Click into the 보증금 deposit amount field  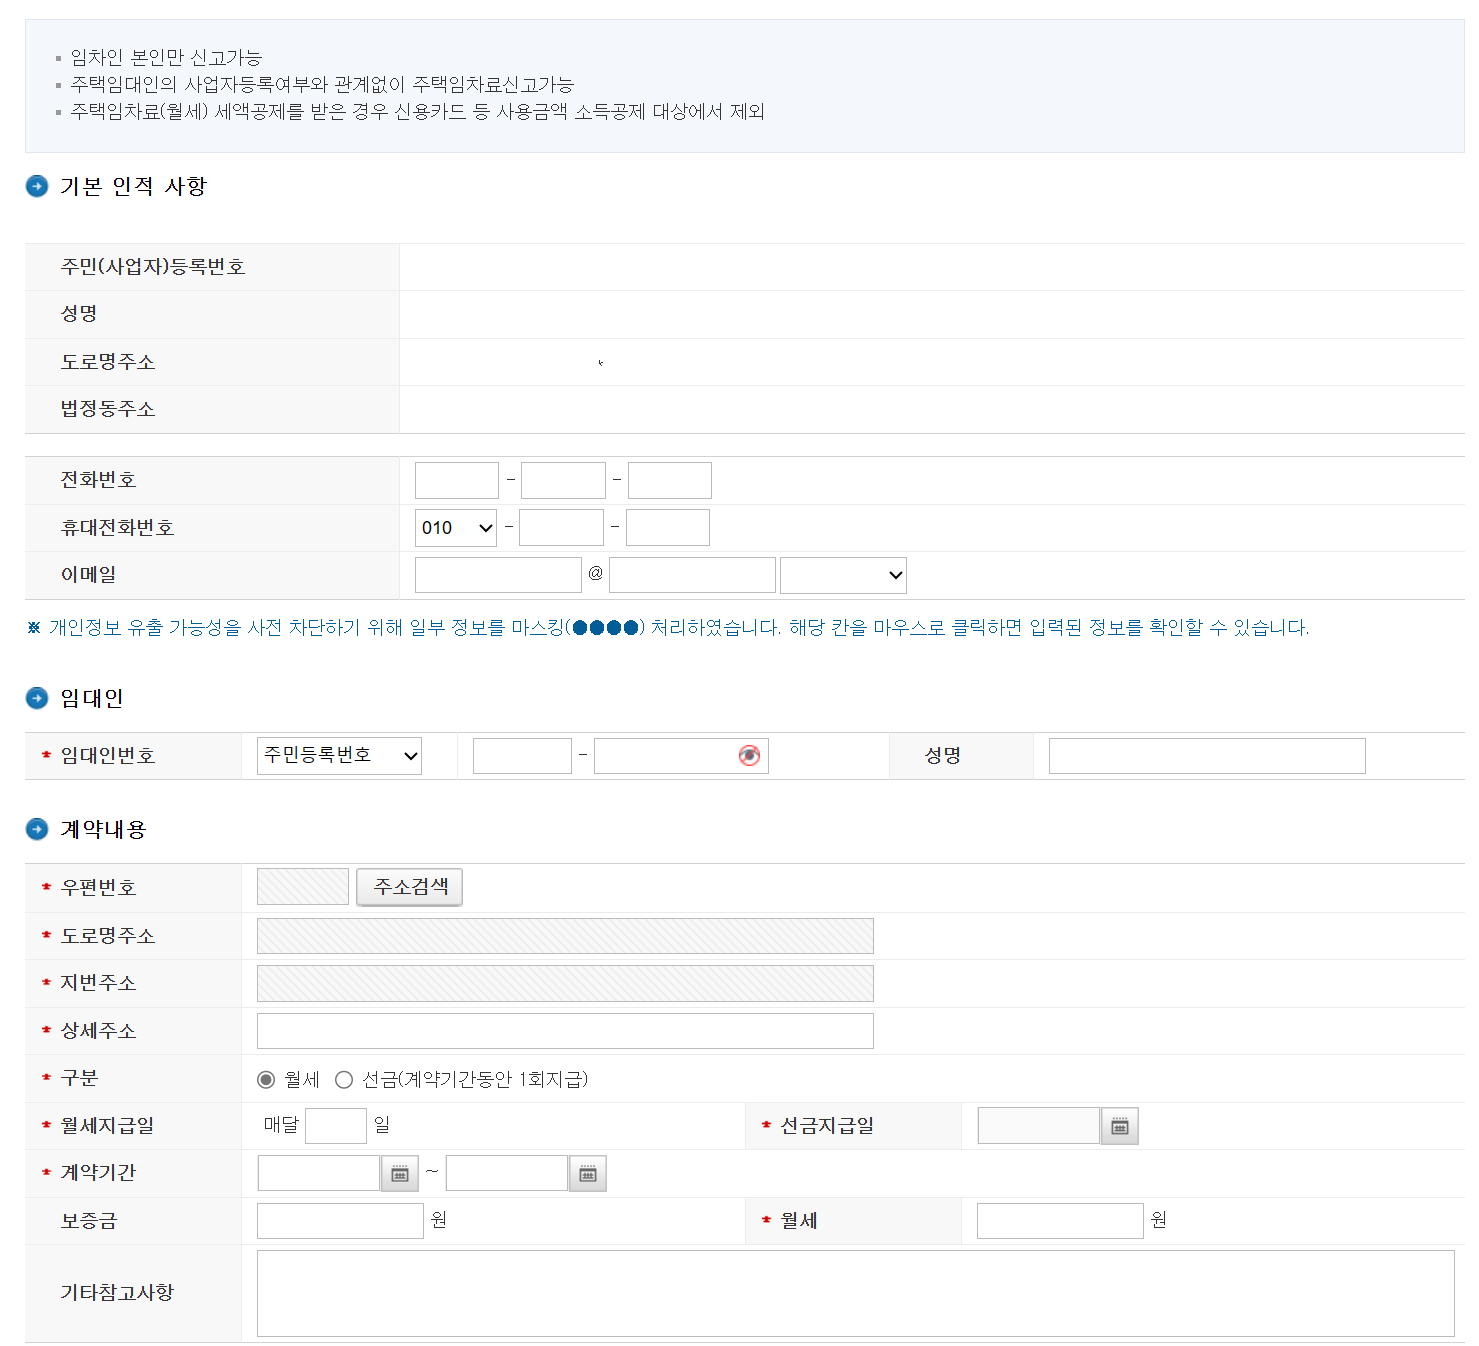(x=340, y=1220)
